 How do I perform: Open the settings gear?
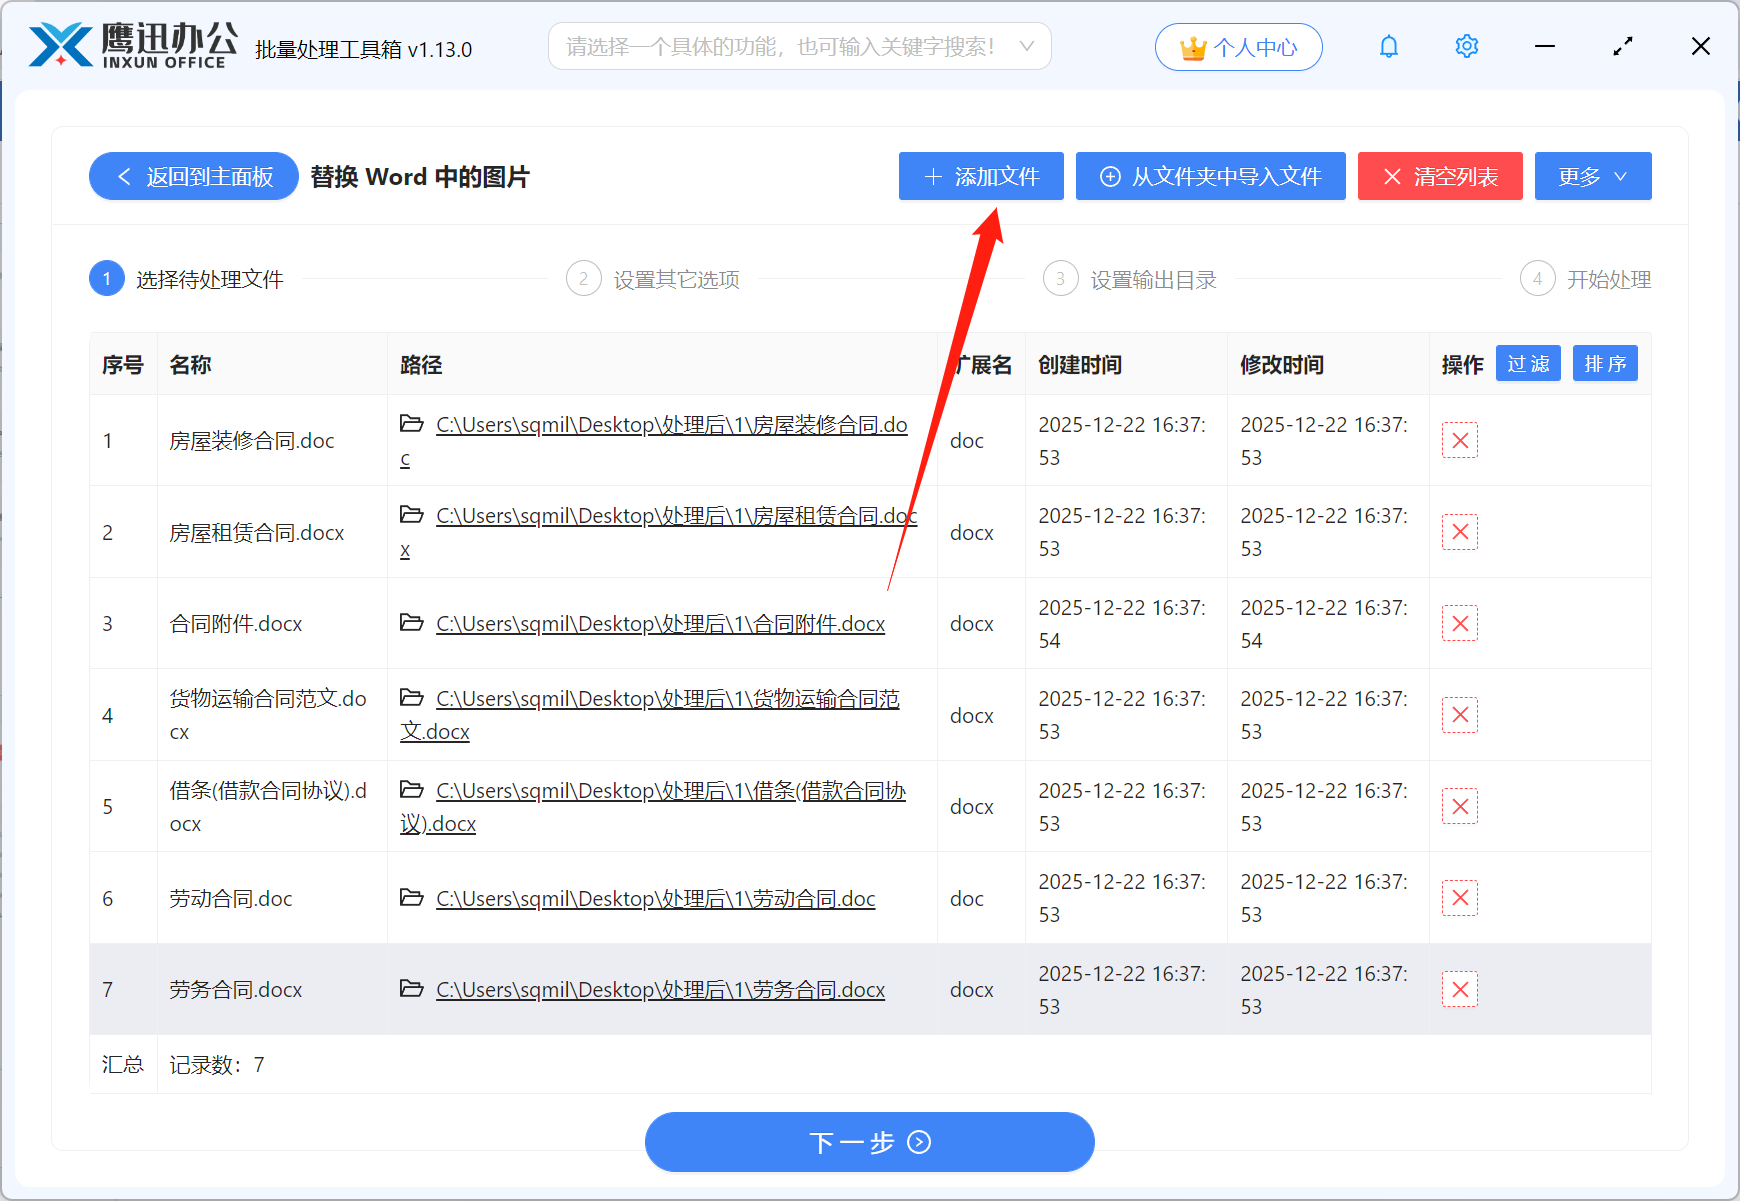point(1466,46)
